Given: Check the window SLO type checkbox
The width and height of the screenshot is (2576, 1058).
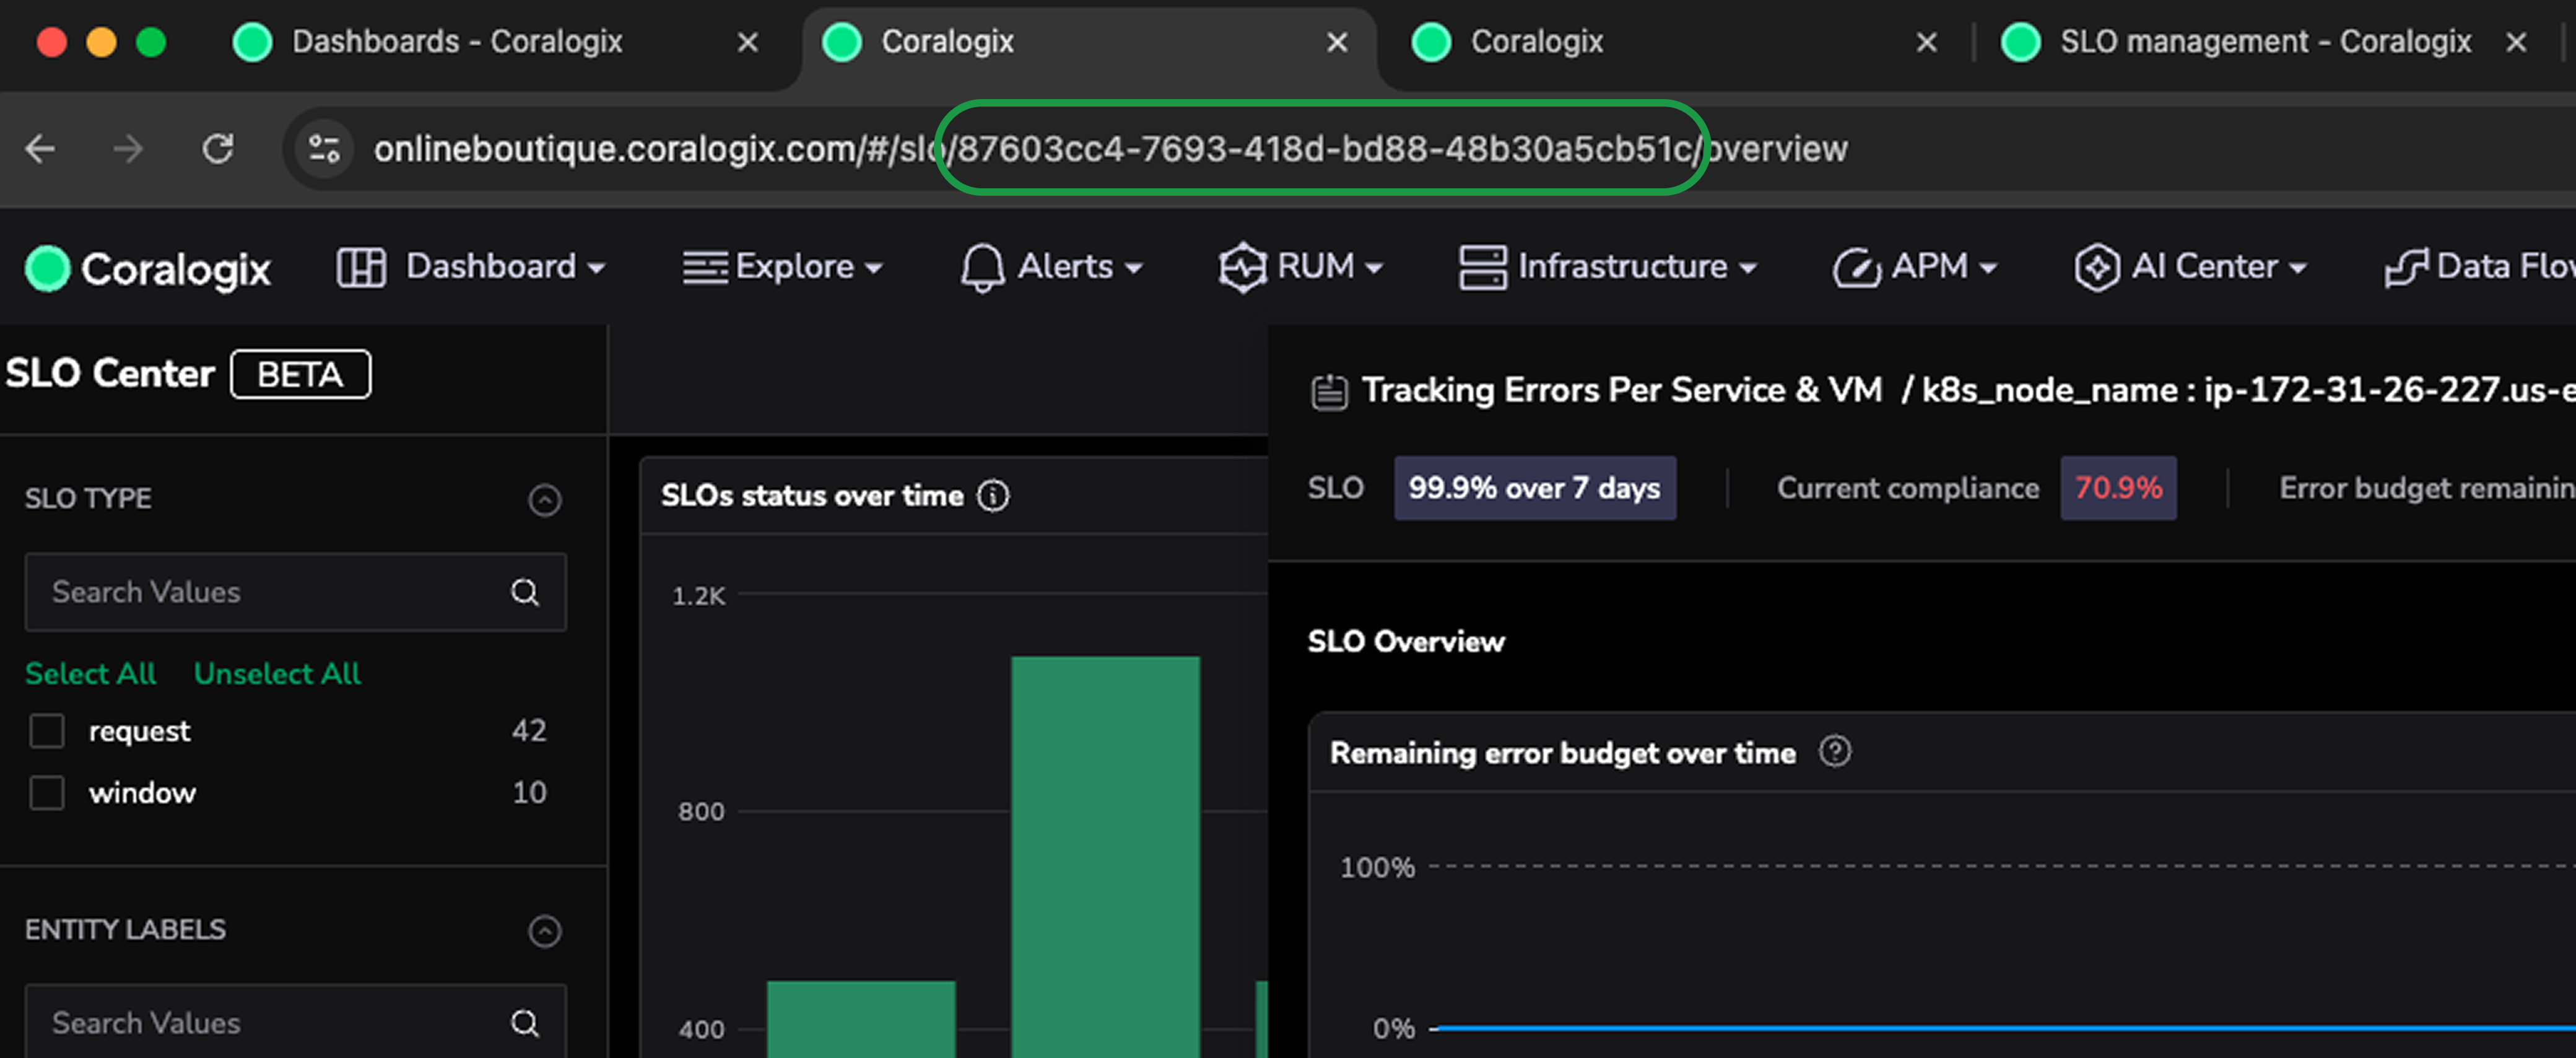Looking at the screenshot, I should tap(47, 793).
